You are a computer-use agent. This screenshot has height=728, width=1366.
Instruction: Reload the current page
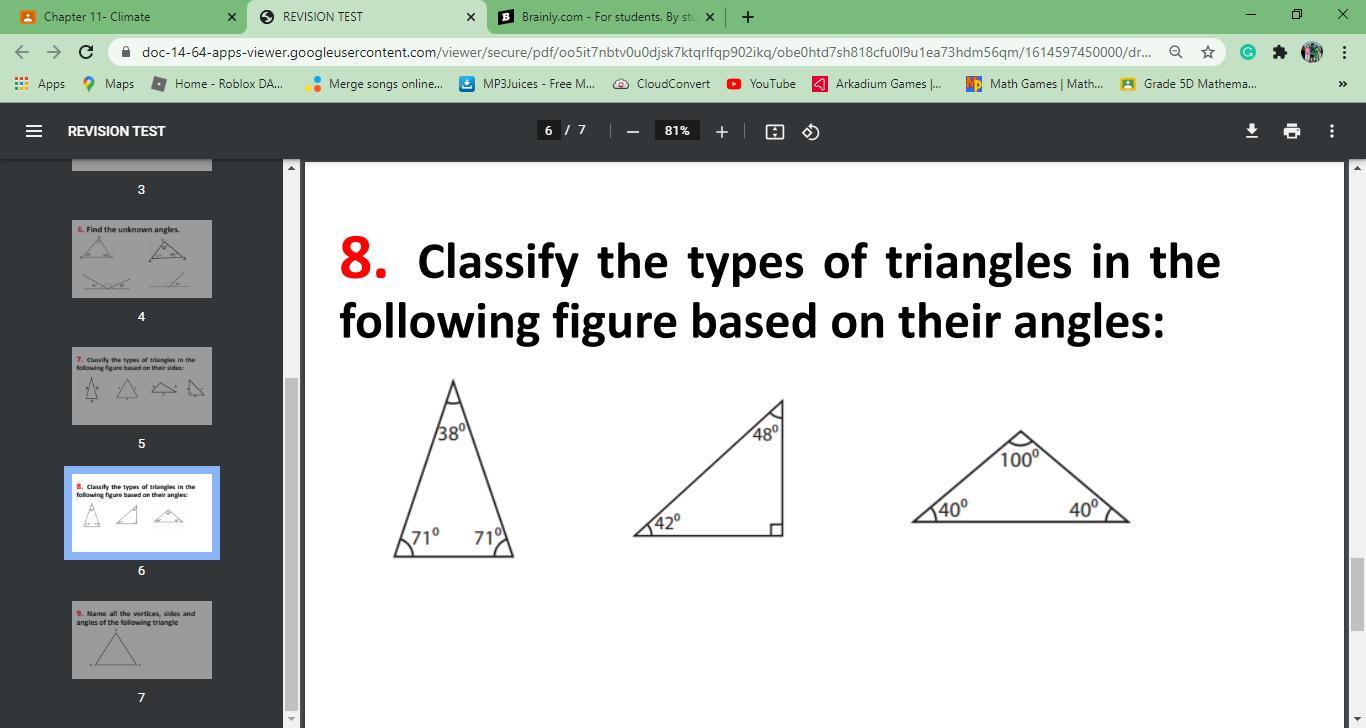[x=86, y=52]
